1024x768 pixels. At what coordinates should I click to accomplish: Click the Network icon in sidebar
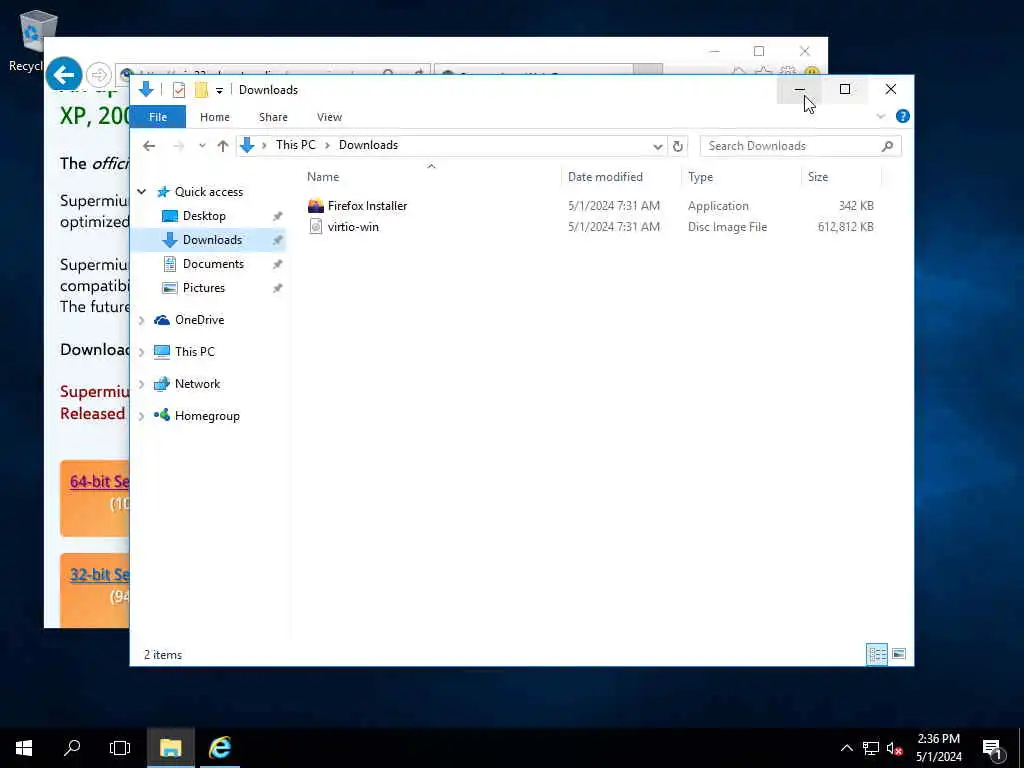coord(162,384)
